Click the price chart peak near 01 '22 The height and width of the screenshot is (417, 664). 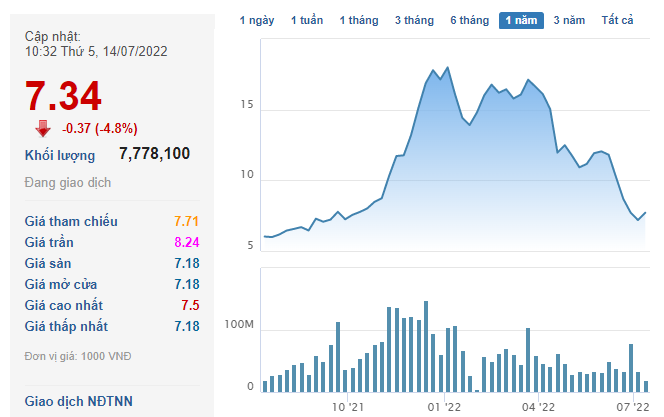coord(448,68)
